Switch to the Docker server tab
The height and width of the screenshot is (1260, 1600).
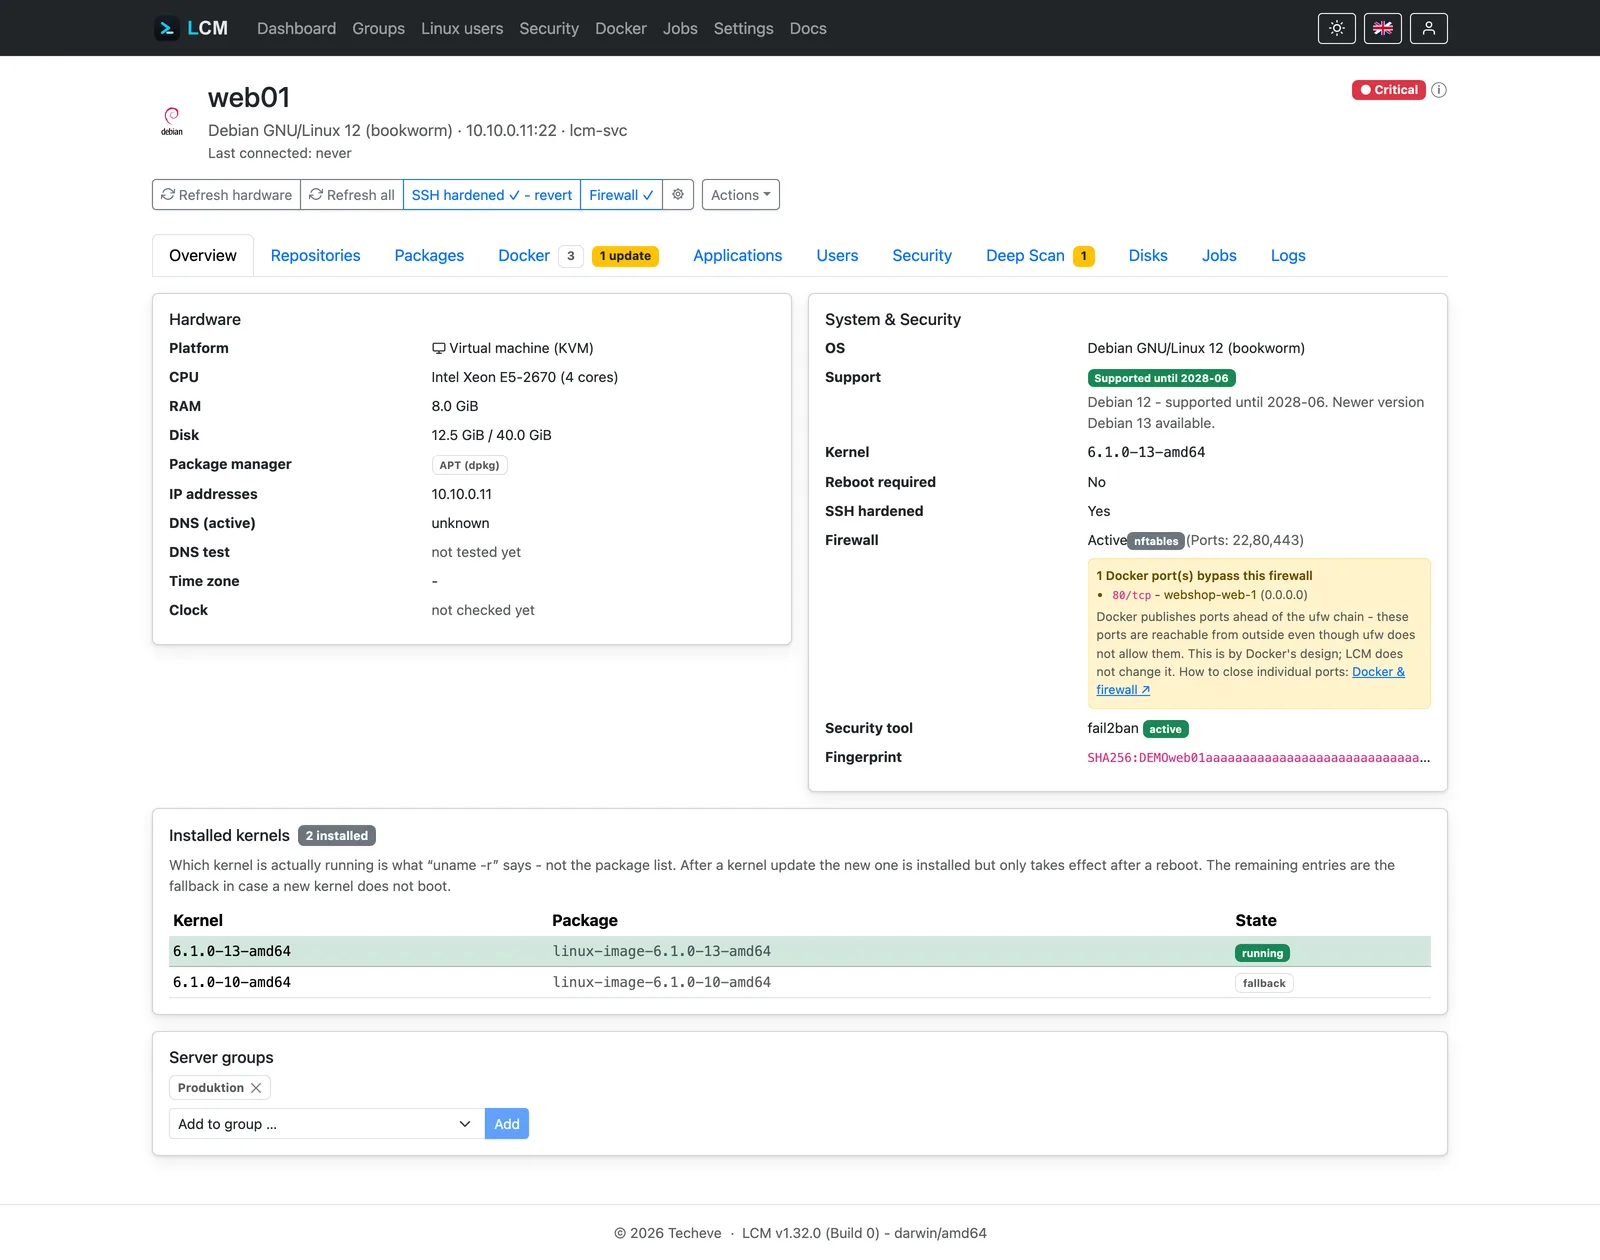tap(524, 256)
